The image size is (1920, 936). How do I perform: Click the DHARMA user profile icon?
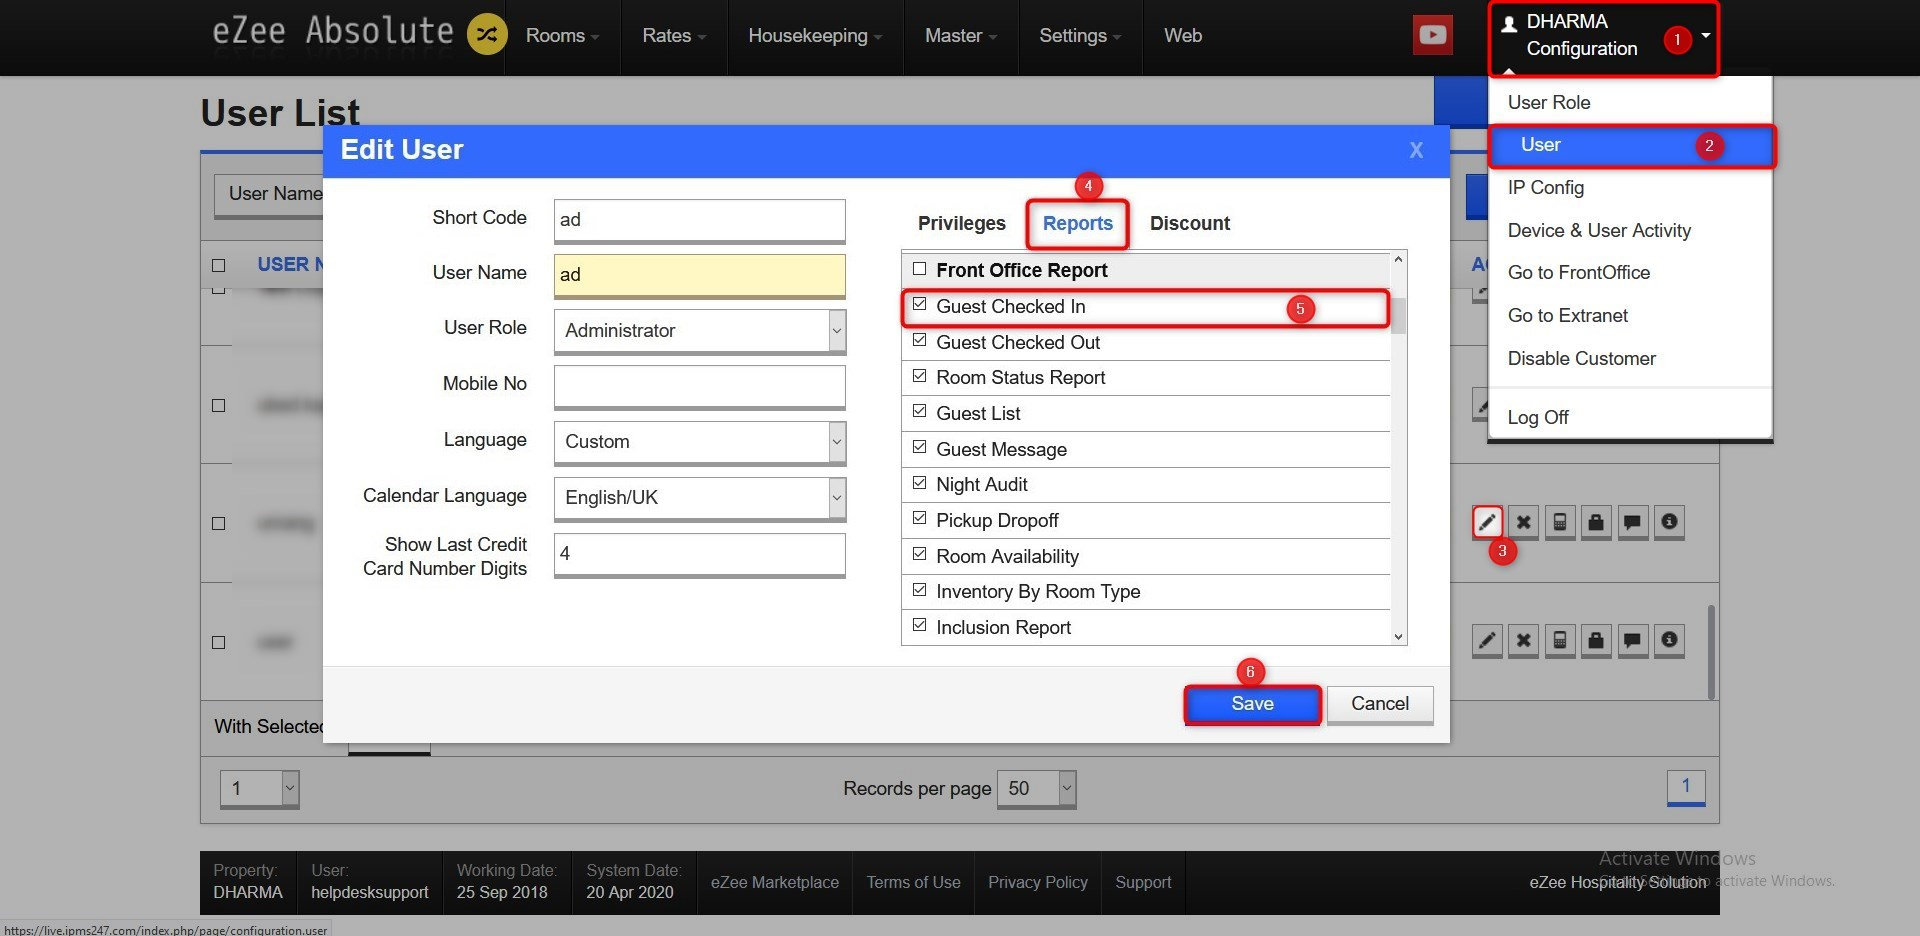pyautogui.click(x=1509, y=23)
